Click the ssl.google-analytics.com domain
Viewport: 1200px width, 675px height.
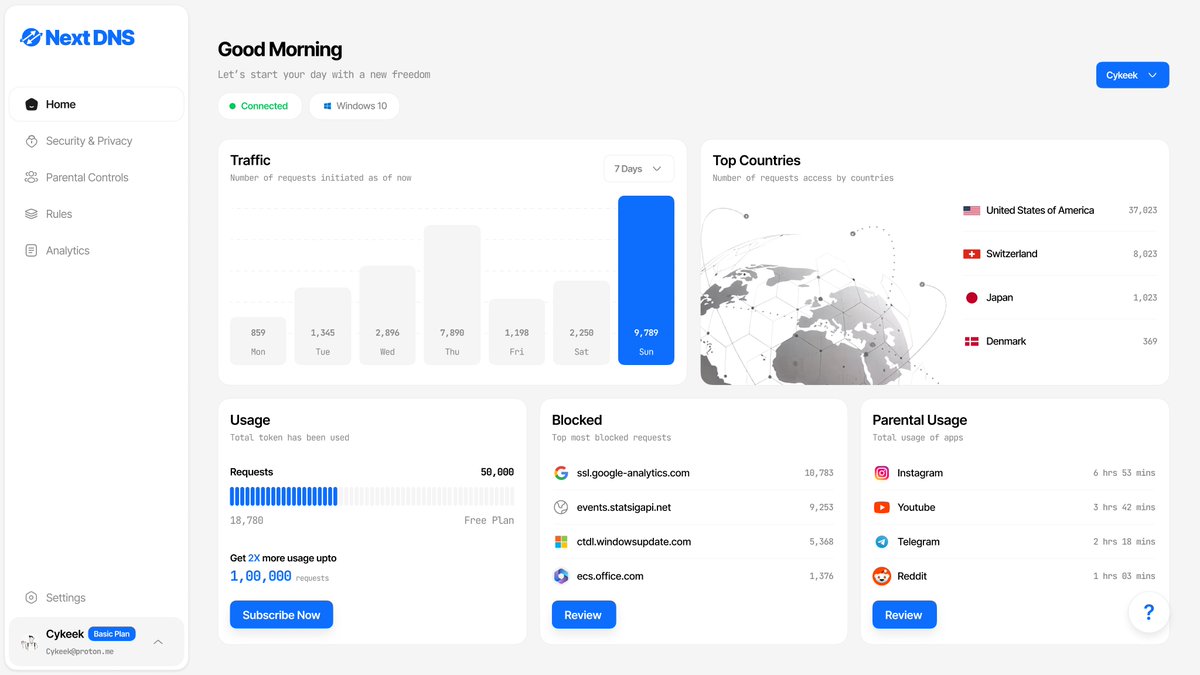pos(633,473)
